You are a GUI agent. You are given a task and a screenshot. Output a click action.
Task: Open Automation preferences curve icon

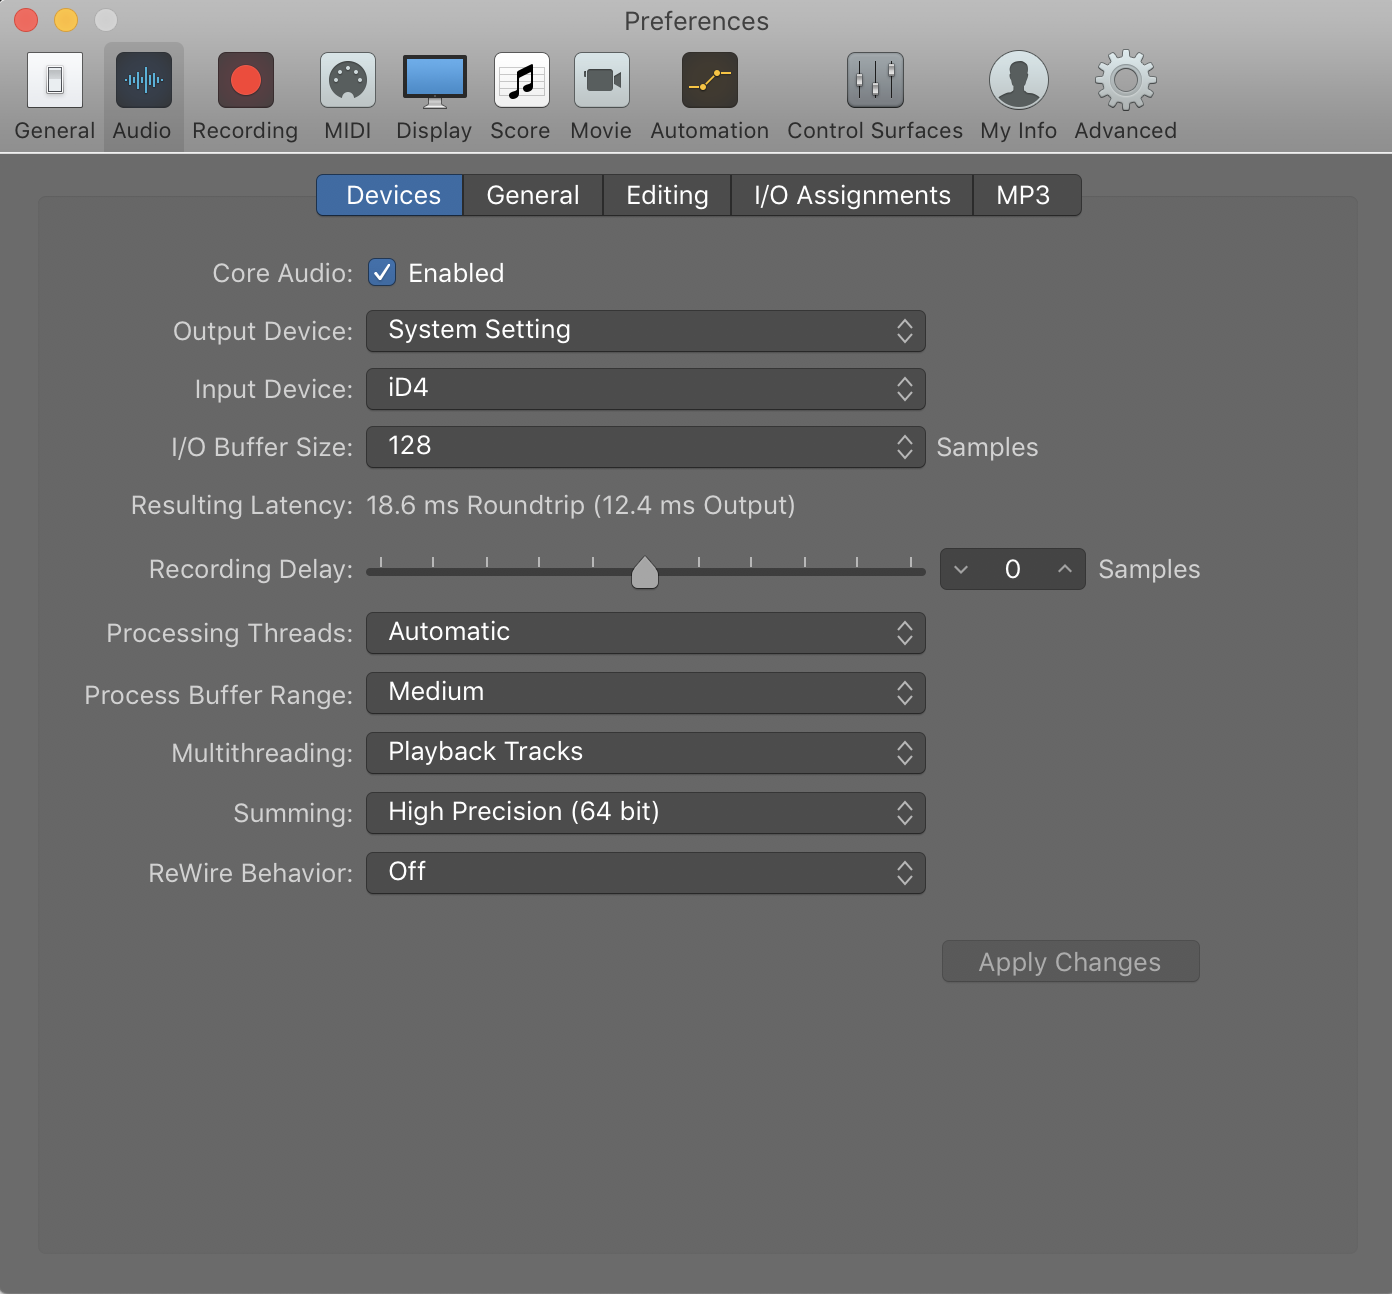click(710, 80)
